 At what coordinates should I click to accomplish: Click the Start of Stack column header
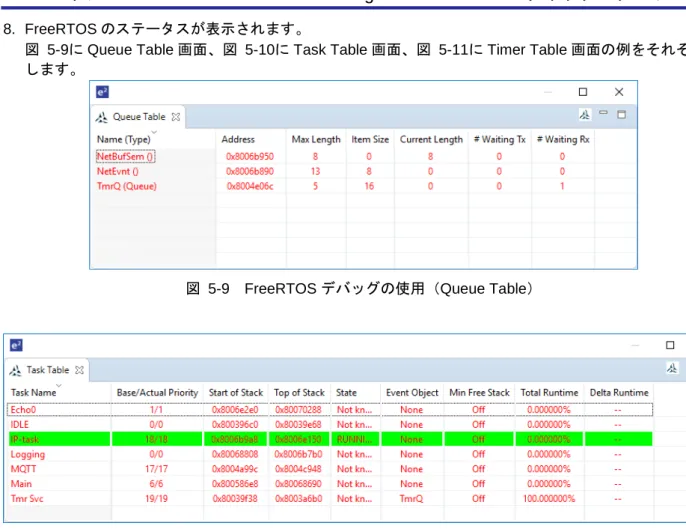pyautogui.click(x=236, y=393)
